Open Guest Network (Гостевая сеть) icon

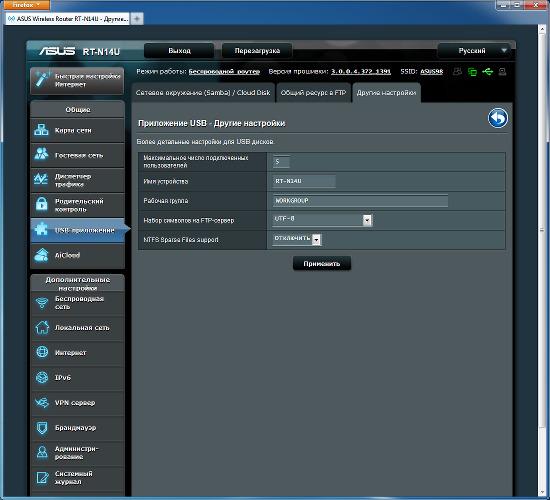(41, 154)
